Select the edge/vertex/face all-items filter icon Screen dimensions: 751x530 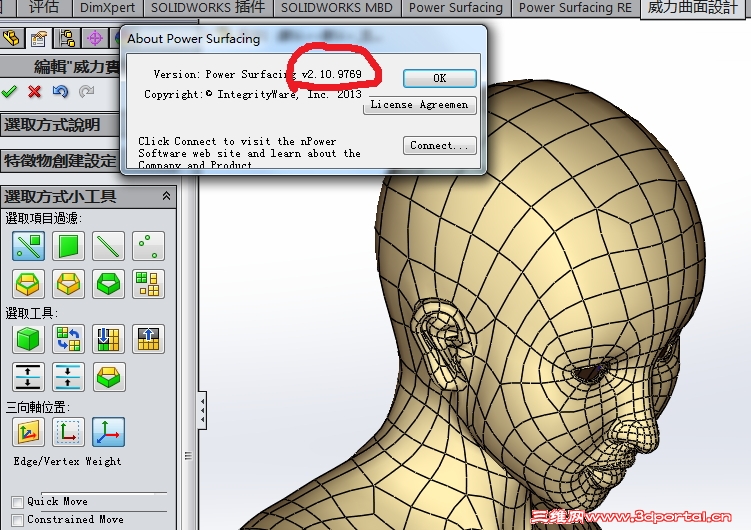tap(28, 246)
